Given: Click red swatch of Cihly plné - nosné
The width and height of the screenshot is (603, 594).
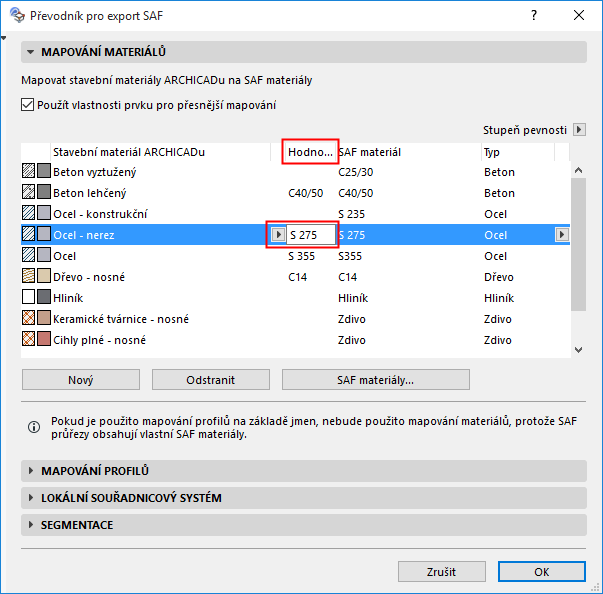Looking at the screenshot, I should pyautogui.click(x=44, y=339).
